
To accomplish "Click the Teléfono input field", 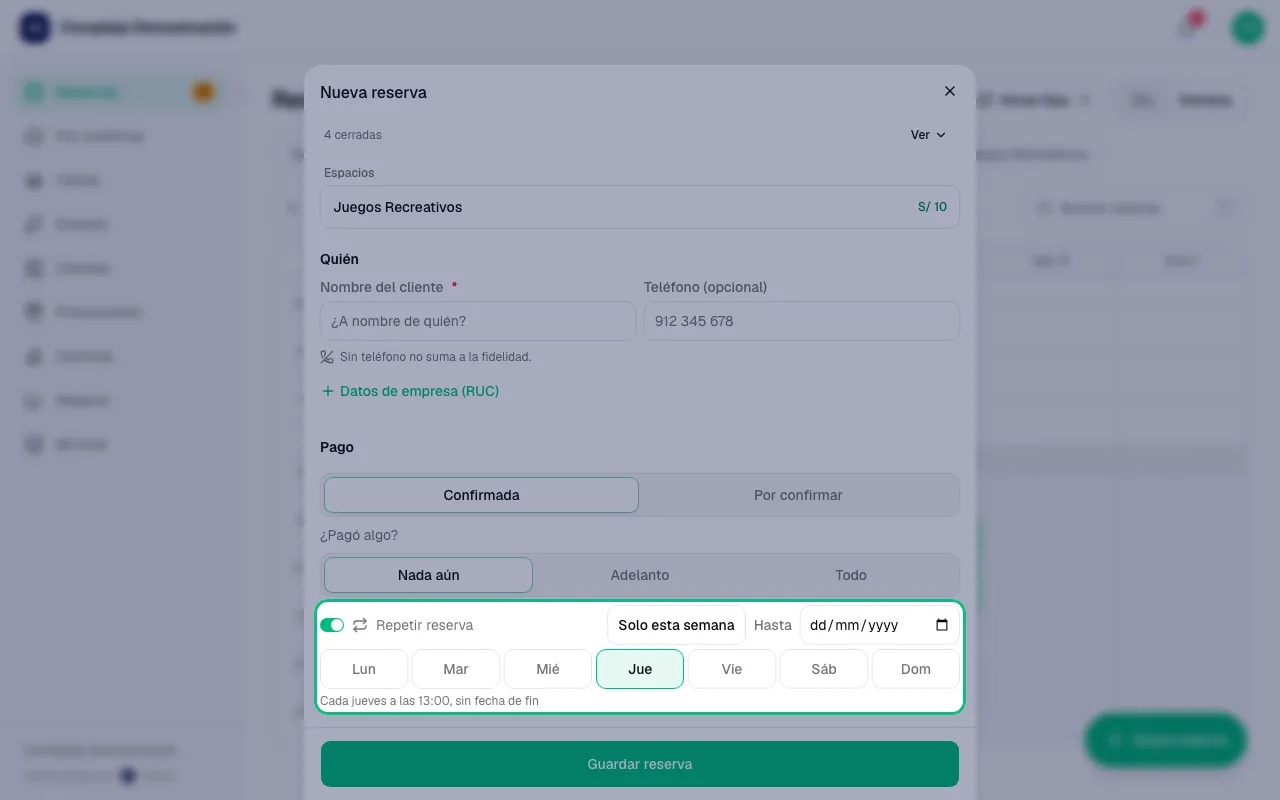I will [802, 321].
